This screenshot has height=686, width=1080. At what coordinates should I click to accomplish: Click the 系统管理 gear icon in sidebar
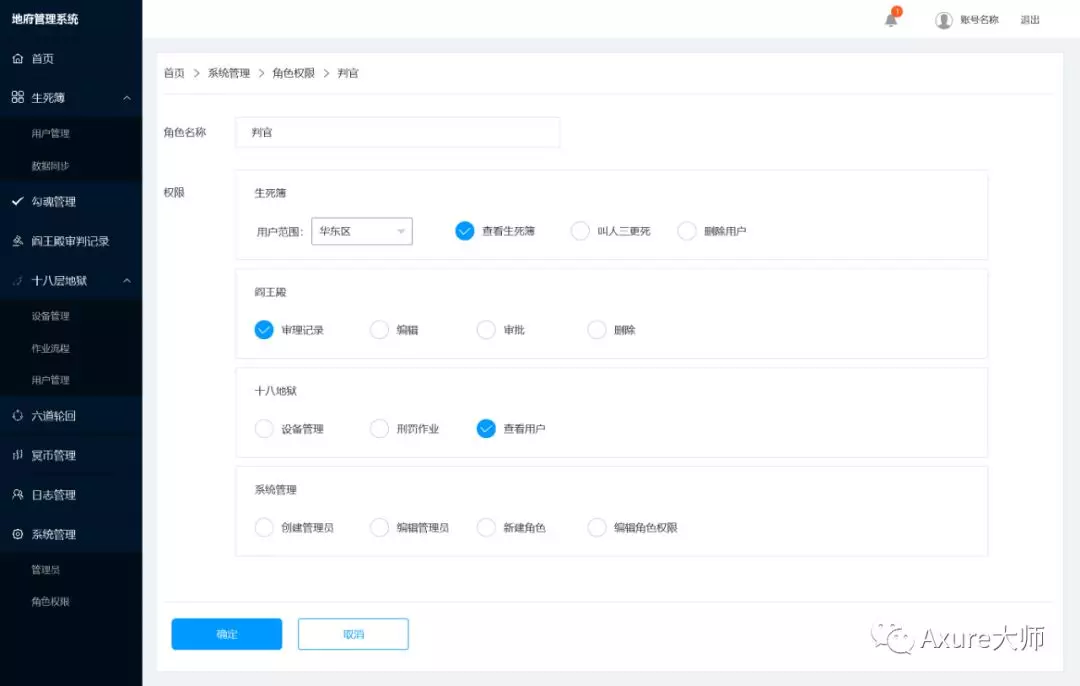click(x=18, y=534)
